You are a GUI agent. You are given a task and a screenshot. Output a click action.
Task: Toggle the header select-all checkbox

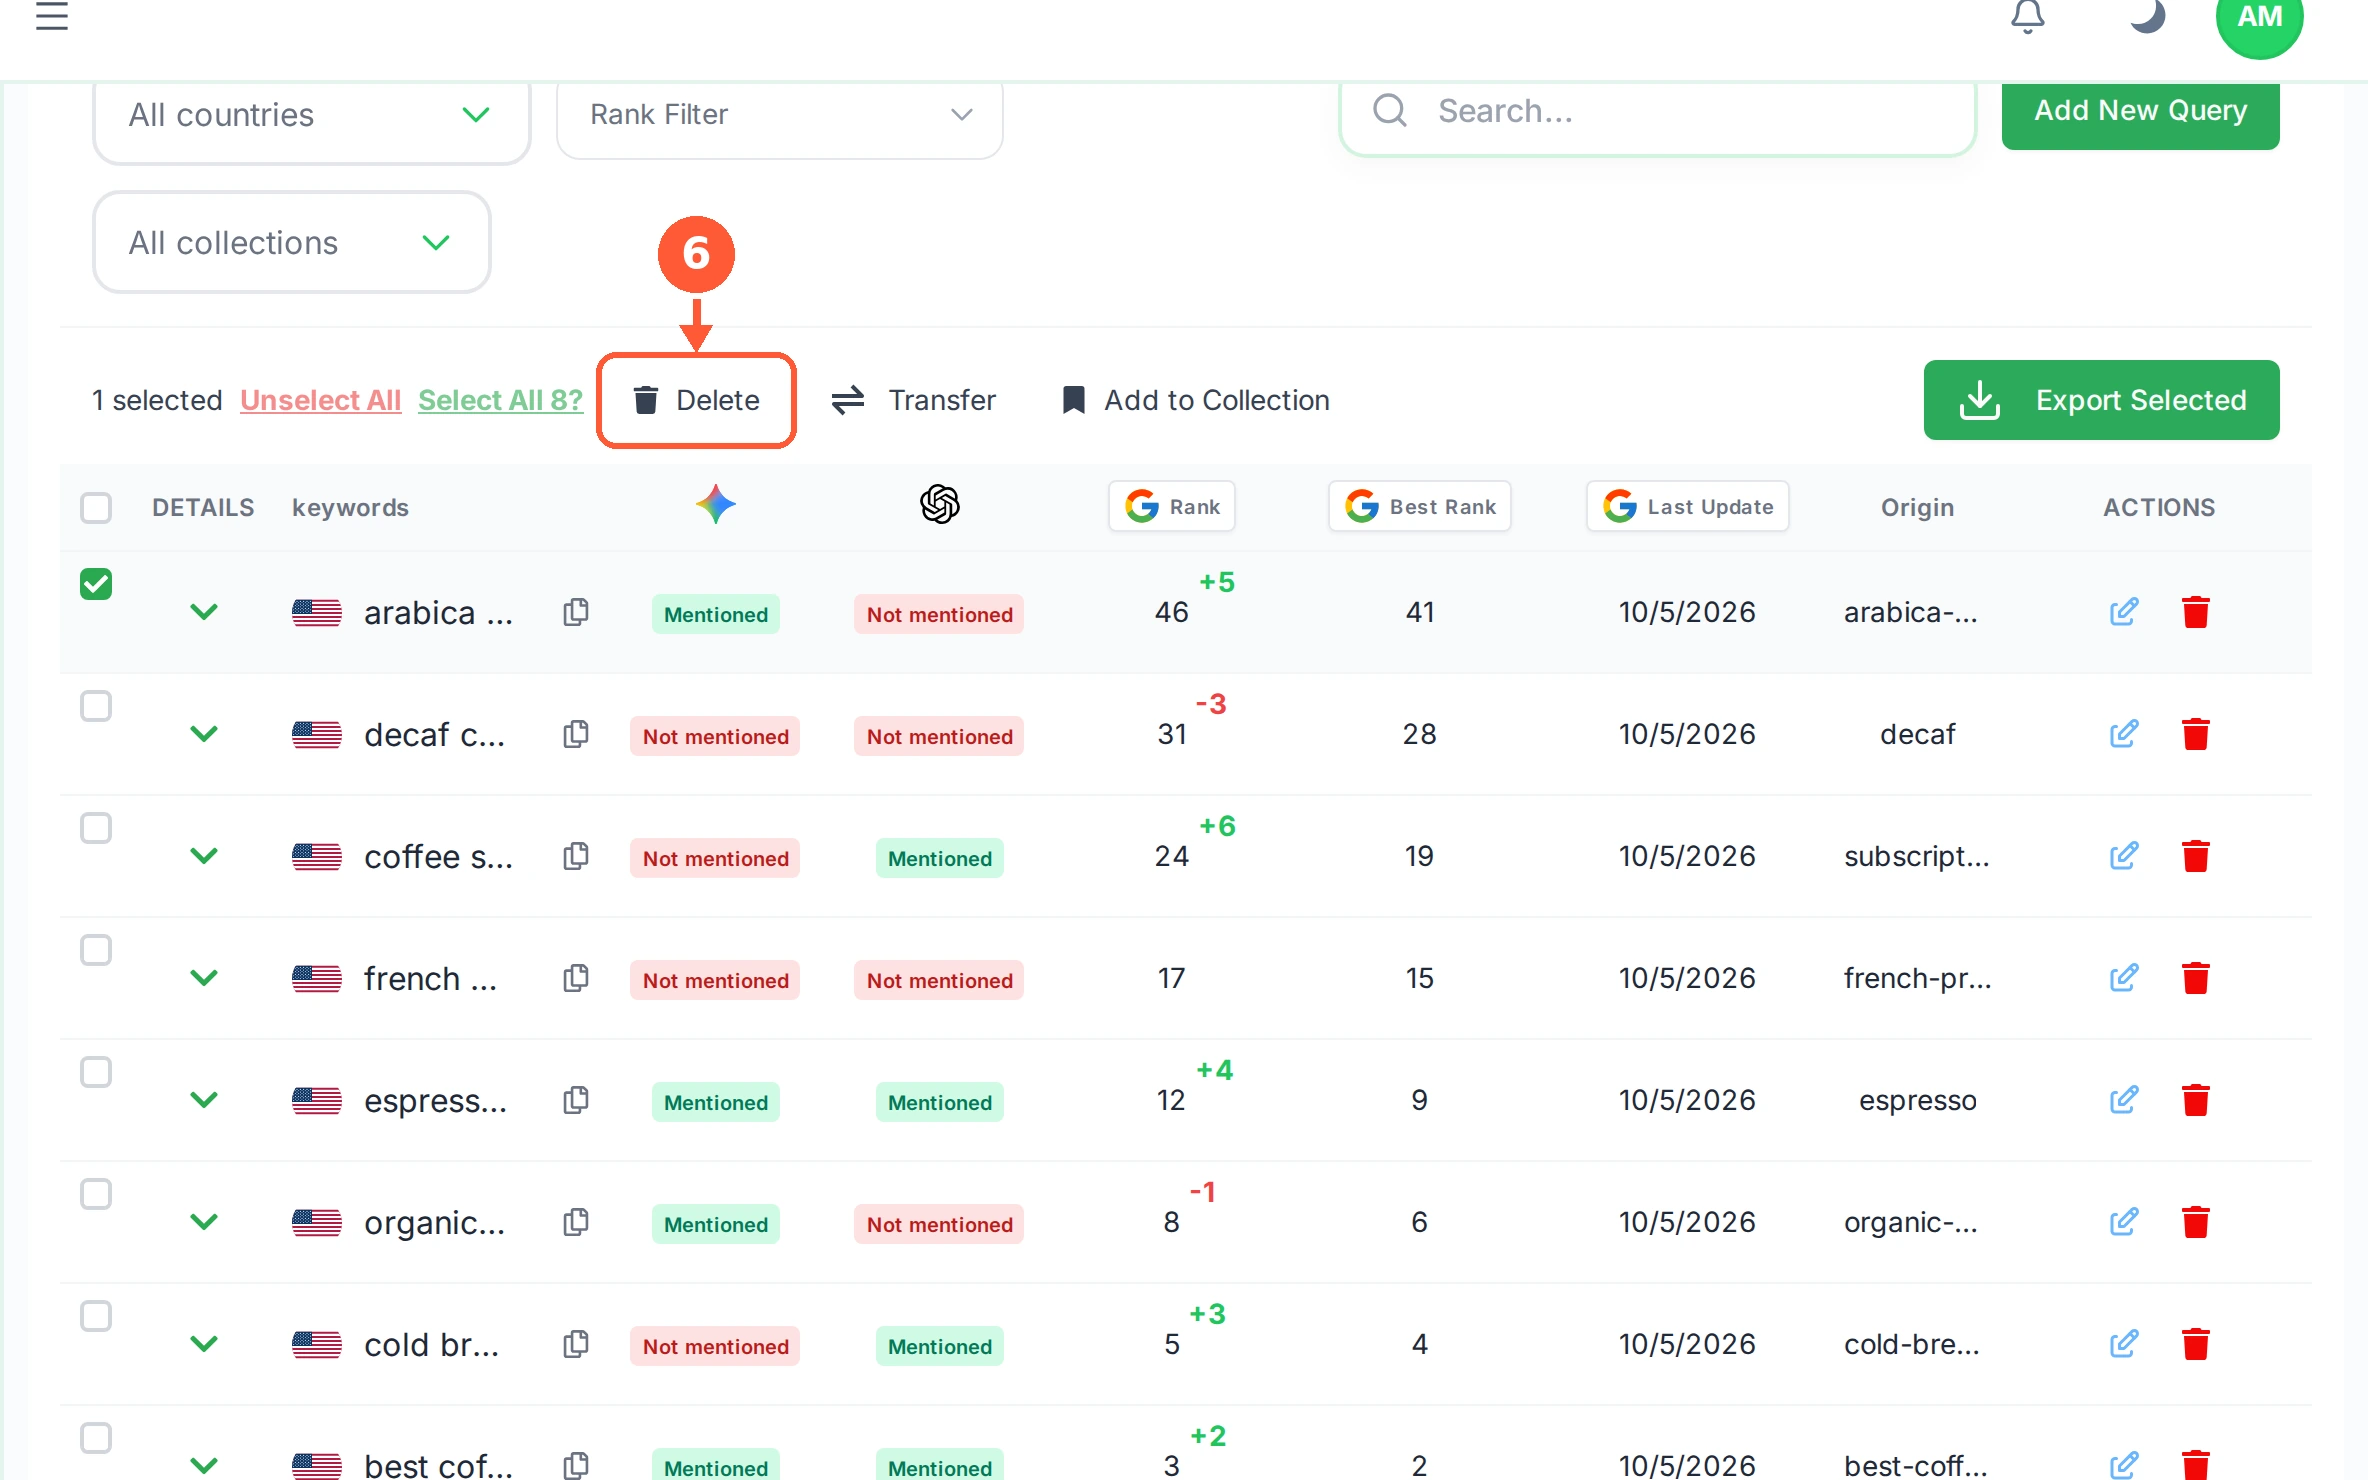(x=96, y=507)
